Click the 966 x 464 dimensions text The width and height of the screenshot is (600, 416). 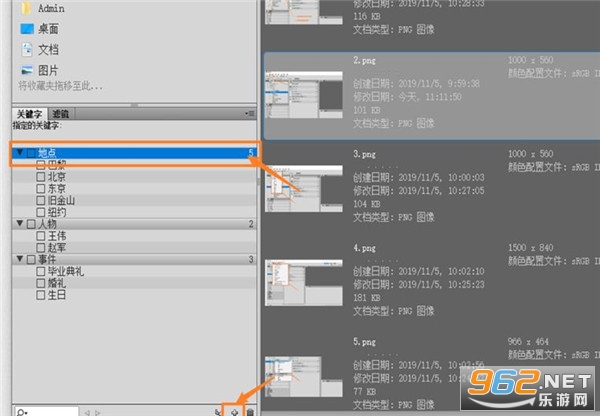pos(528,341)
